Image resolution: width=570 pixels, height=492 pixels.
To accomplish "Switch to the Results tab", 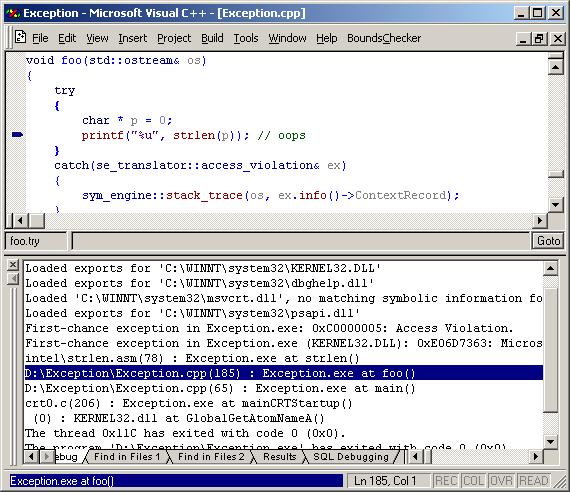I will click(280, 457).
